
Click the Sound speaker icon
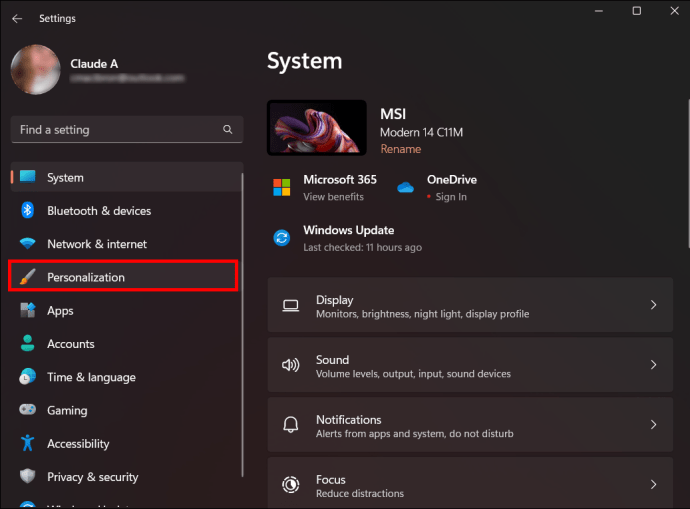point(290,365)
